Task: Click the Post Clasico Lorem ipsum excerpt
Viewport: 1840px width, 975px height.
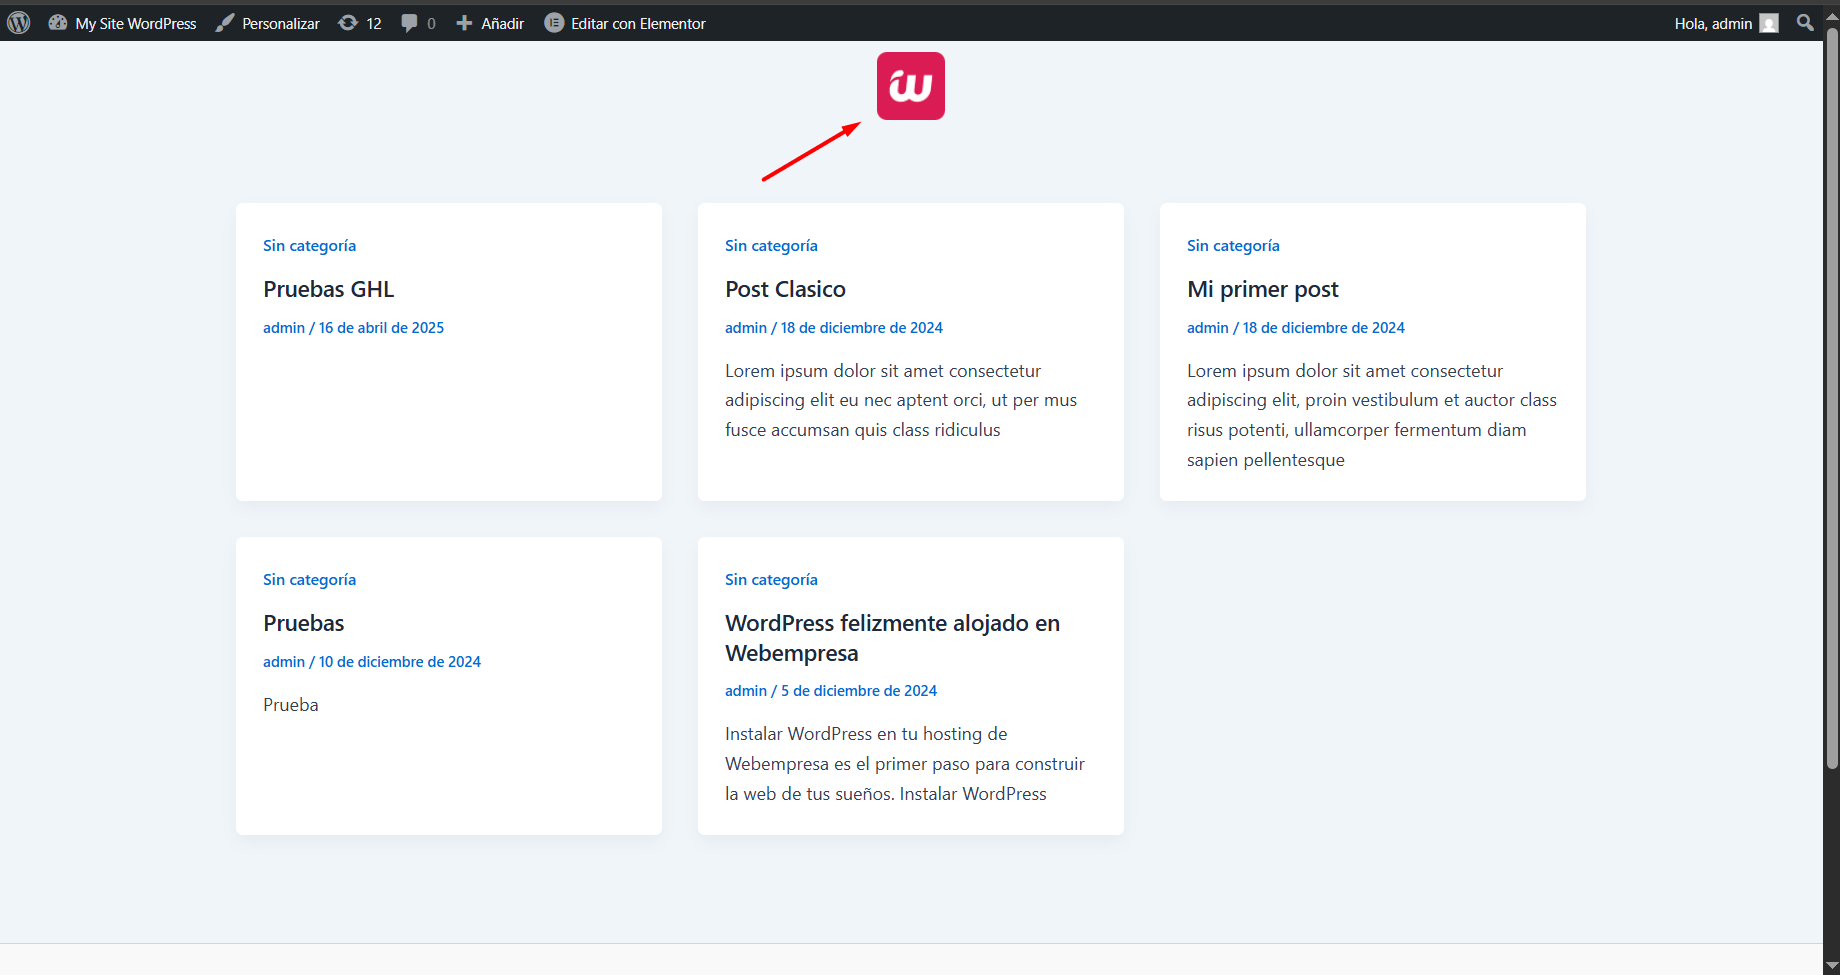Action: pyautogui.click(x=901, y=400)
